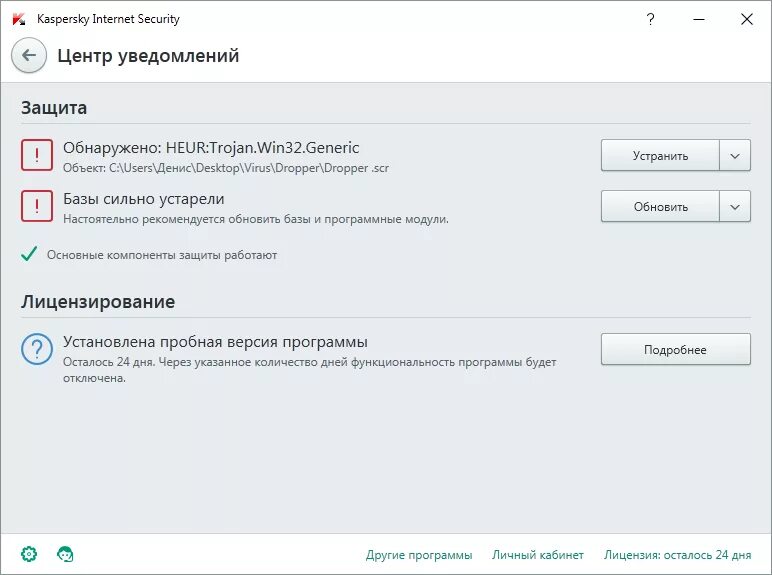Click the green checkmark for protection components
The width and height of the screenshot is (772, 575).
[29, 254]
